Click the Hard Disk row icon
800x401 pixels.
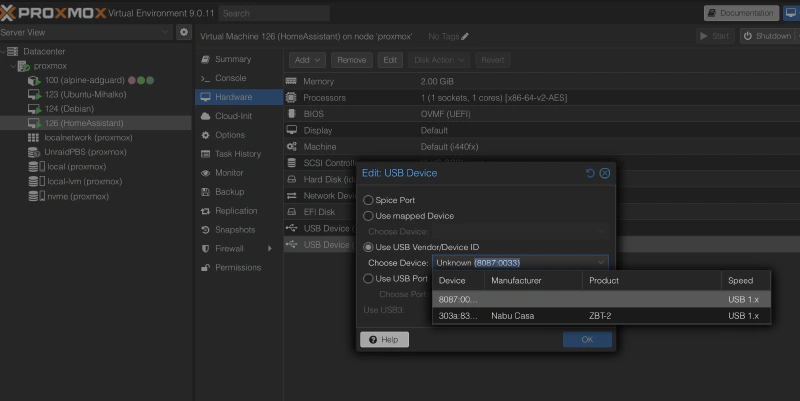pos(292,179)
